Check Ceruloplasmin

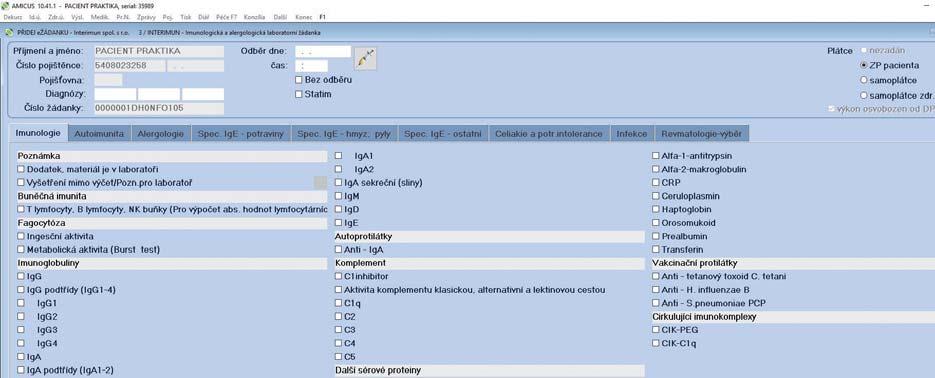656,196
